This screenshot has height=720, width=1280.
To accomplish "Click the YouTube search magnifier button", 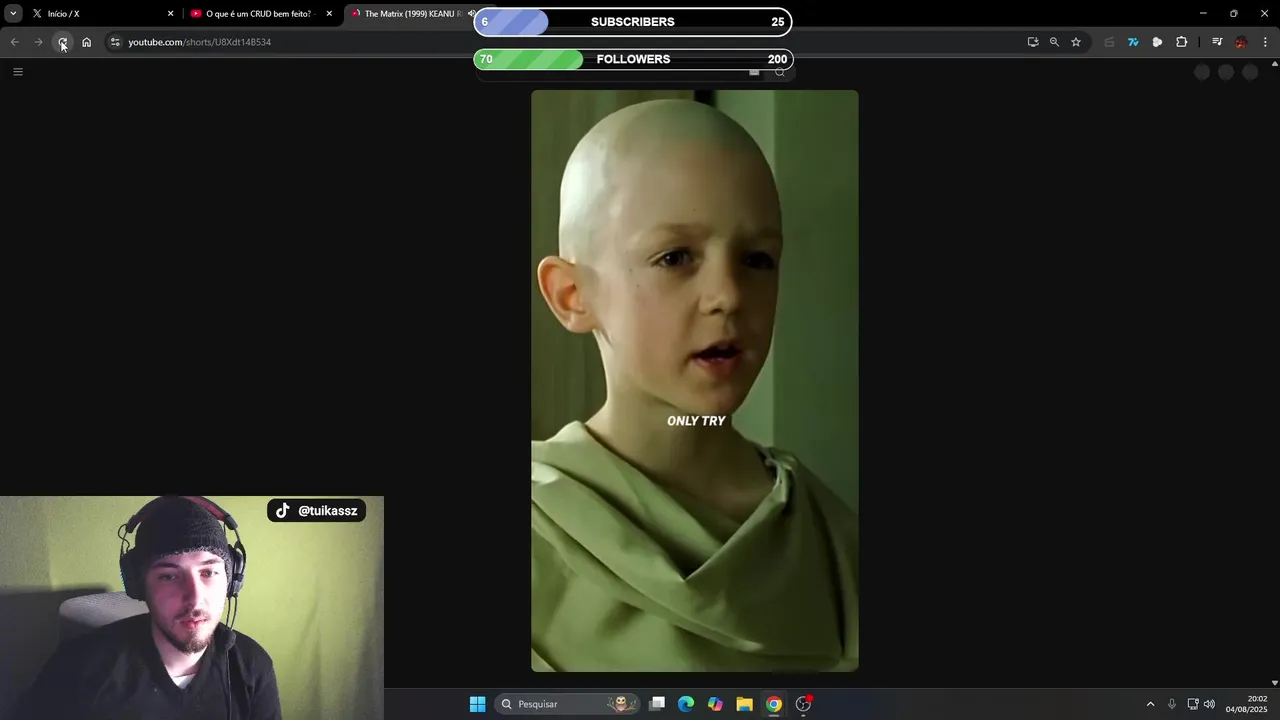I will pos(780,72).
